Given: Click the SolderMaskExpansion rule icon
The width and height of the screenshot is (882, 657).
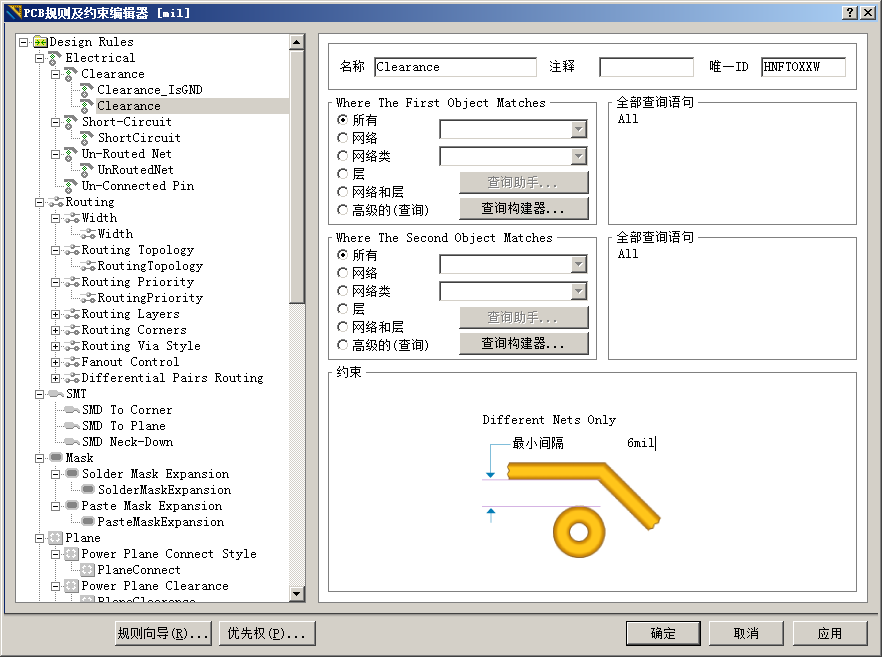Looking at the screenshot, I should 88,489.
